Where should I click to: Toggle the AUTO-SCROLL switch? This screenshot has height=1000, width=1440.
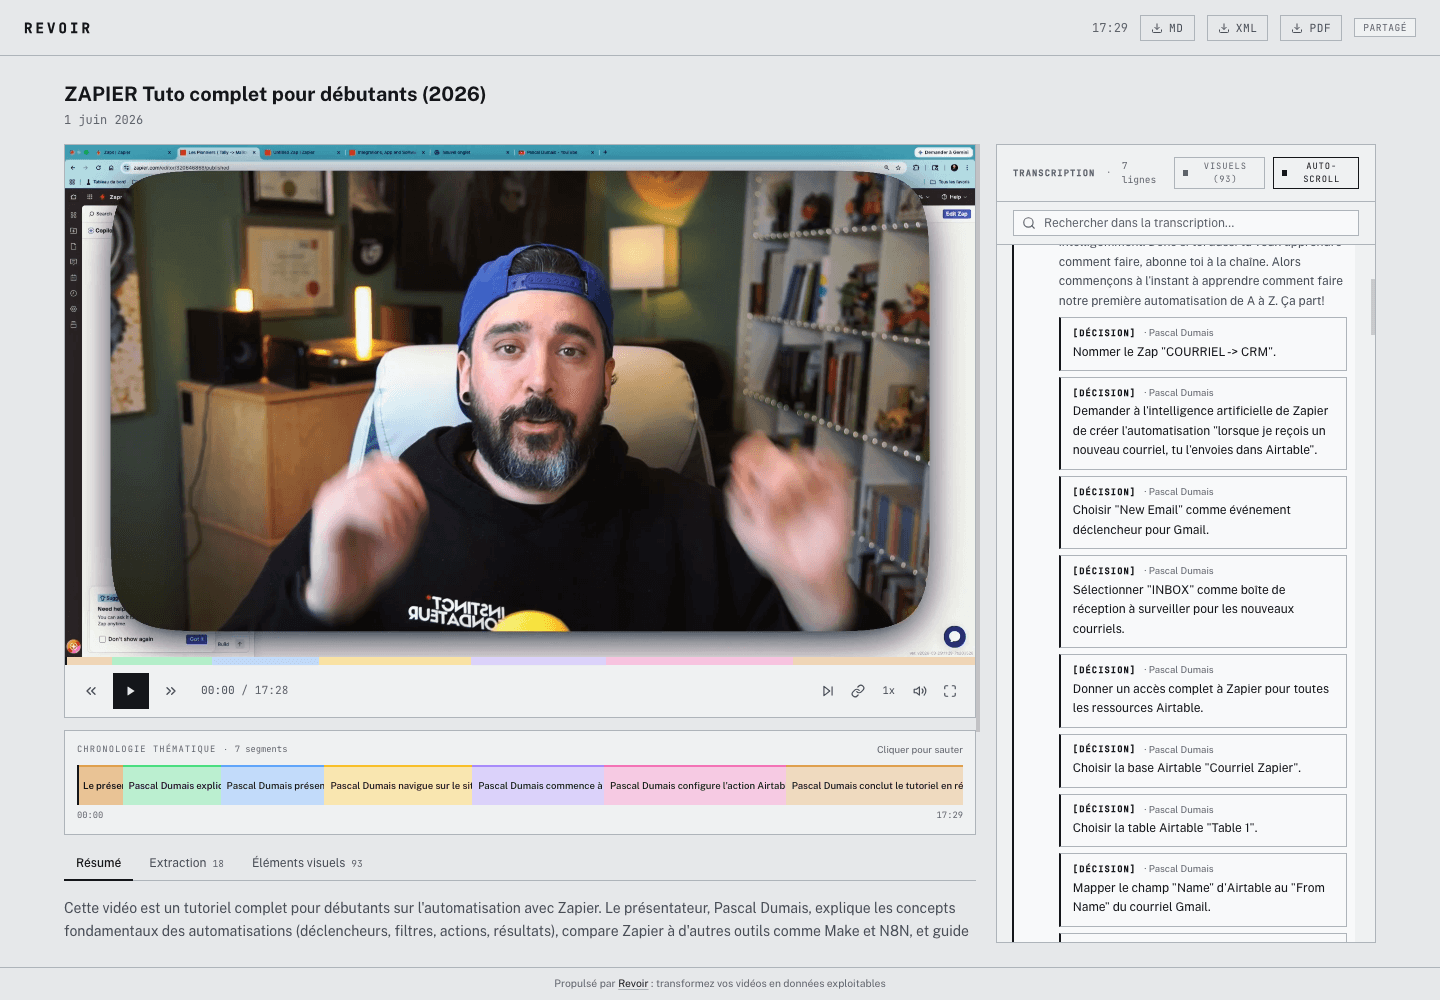coord(1316,173)
